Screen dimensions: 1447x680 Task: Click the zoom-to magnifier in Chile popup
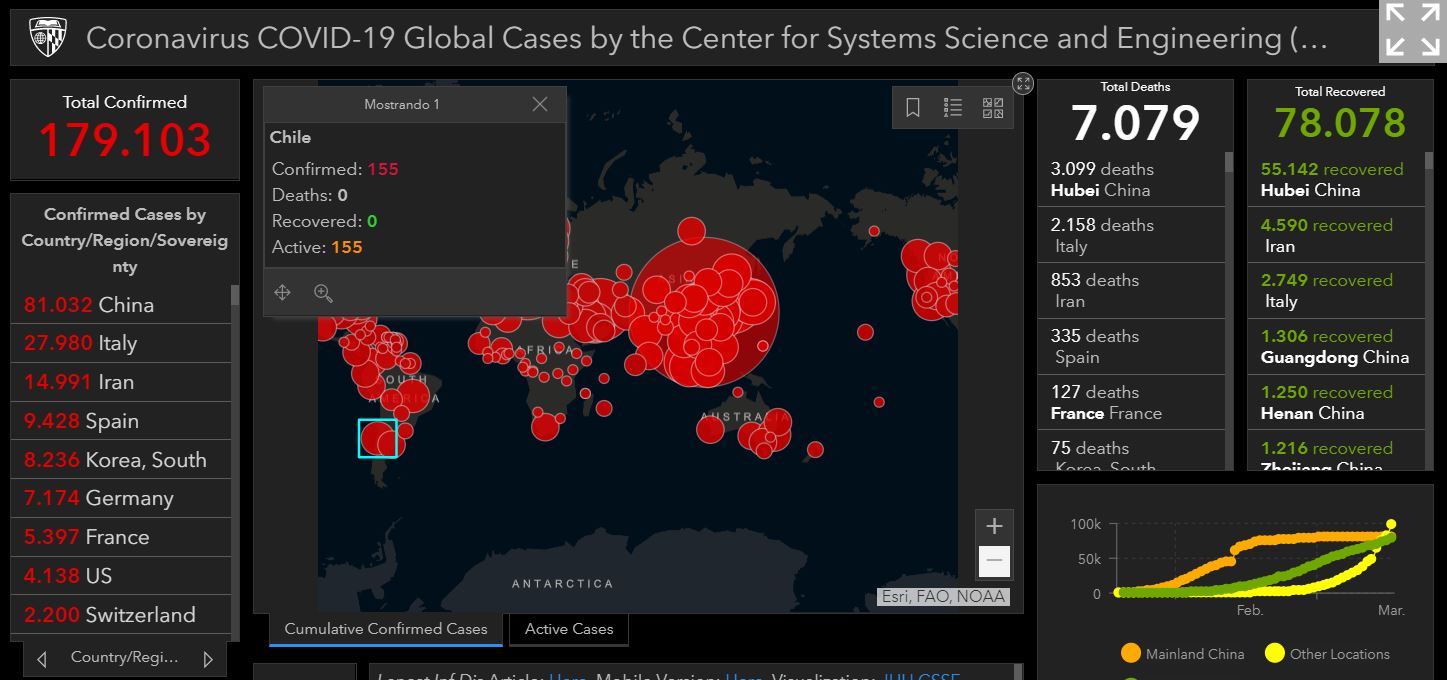tap(323, 292)
